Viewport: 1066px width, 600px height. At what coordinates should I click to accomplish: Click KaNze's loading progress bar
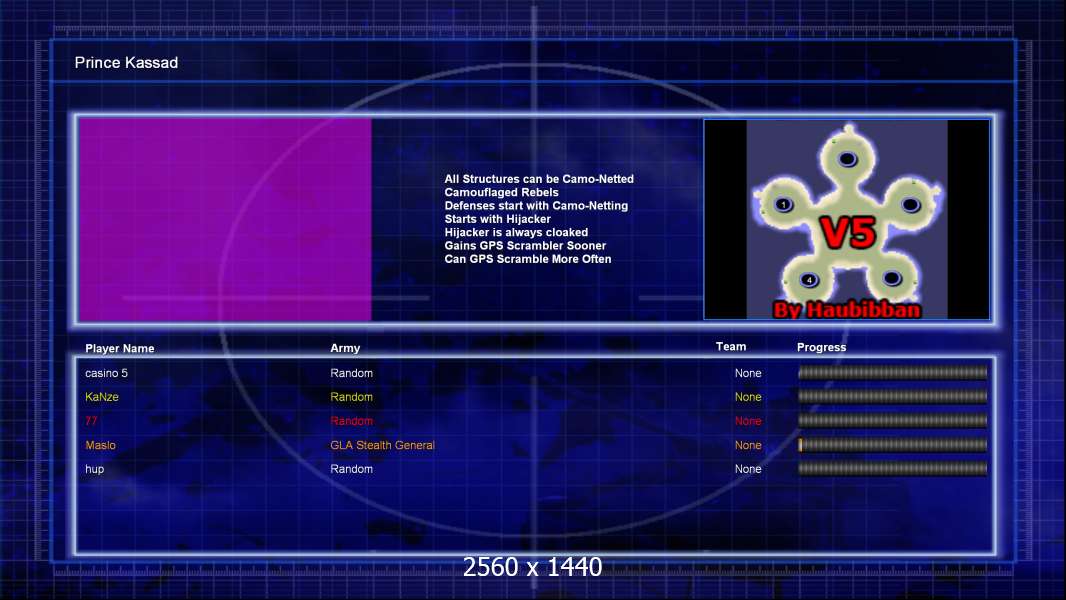(892, 396)
